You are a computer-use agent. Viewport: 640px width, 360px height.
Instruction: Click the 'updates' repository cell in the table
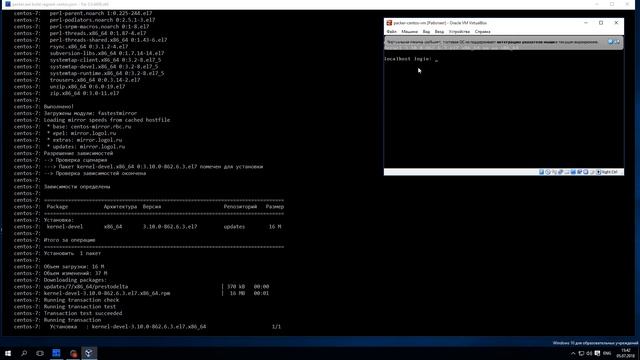(234, 227)
